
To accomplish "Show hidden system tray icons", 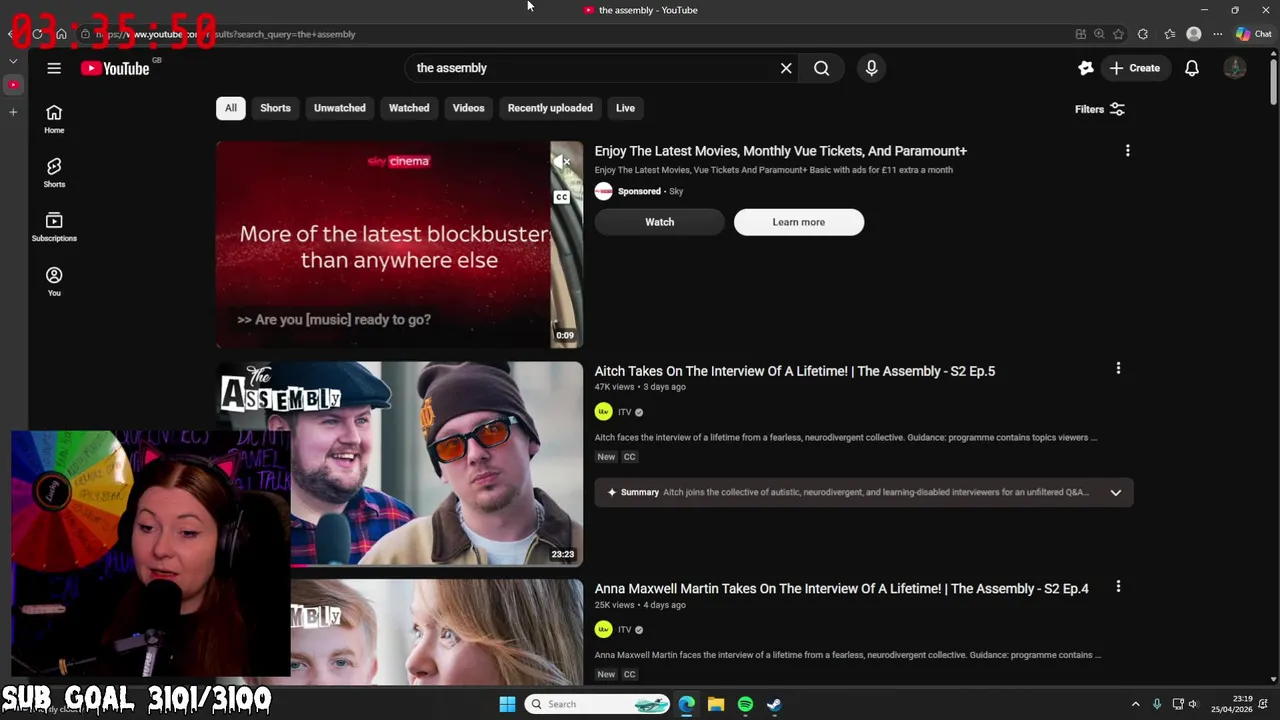I will click(x=1135, y=704).
